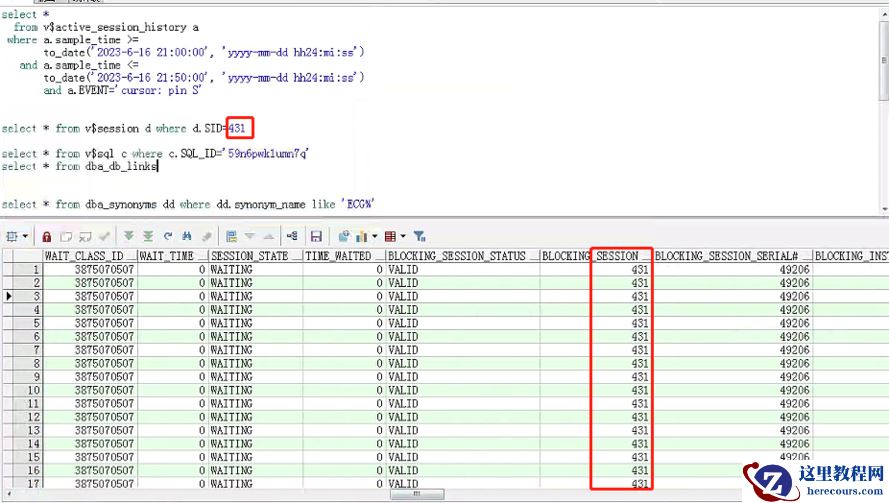This screenshot has width=889, height=503.
Task: Open the grid select-mode dropdown arrow
Action: click(x=25, y=237)
